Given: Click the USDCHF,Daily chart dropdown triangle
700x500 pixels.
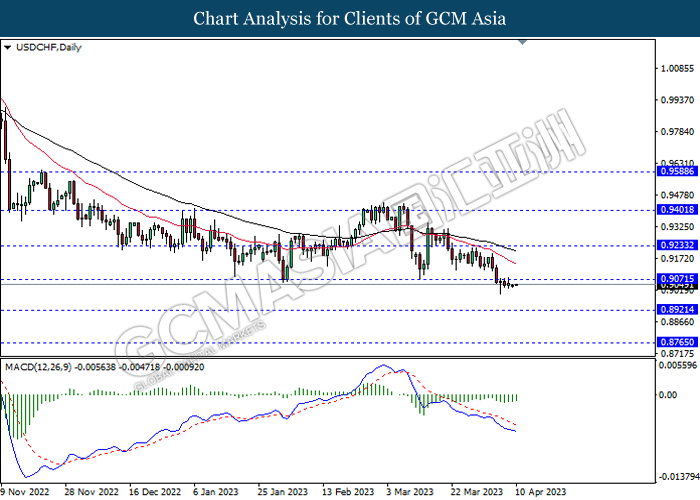Looking at the screenshot, I should click(7, 47).
